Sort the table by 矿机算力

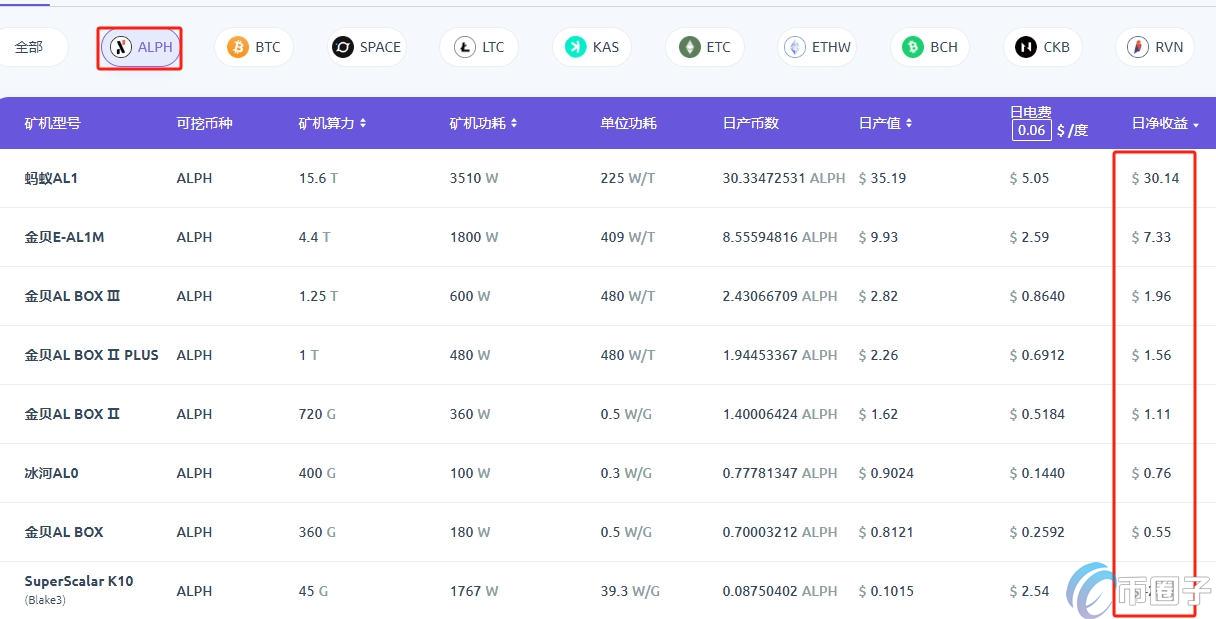(x=333, y=123)
